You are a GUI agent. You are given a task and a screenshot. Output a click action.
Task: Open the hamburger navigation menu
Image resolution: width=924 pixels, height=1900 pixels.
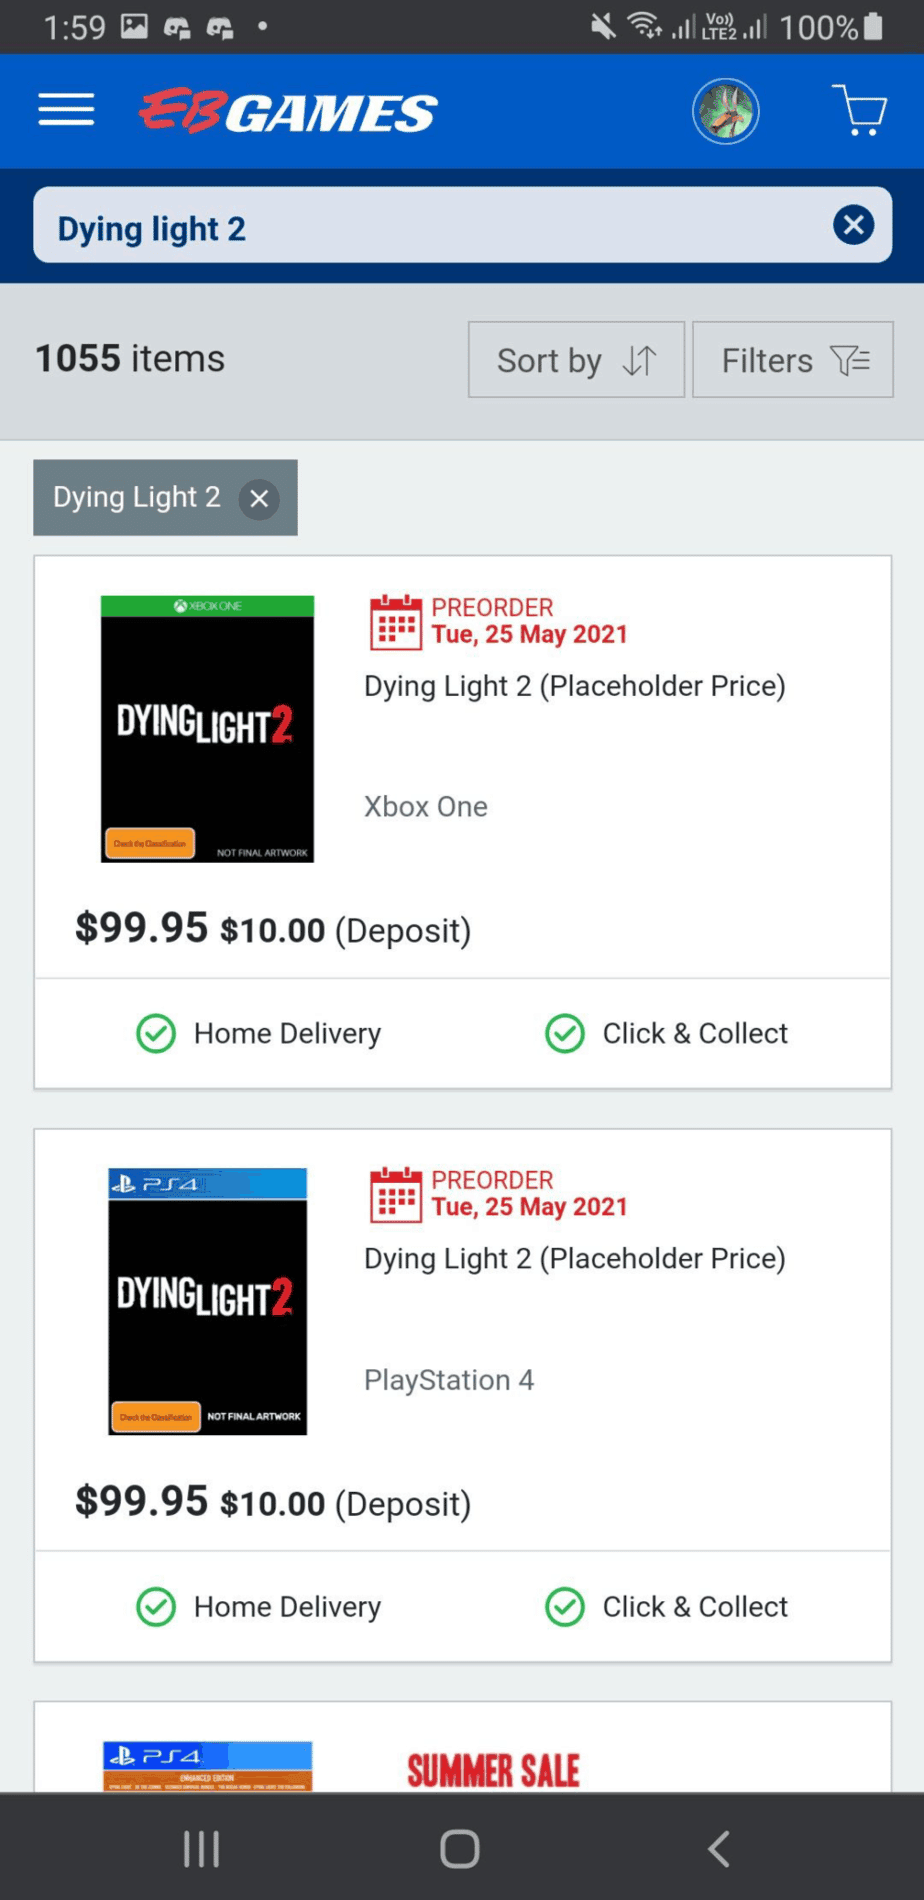pyautogui.click(x=66, y=110)
